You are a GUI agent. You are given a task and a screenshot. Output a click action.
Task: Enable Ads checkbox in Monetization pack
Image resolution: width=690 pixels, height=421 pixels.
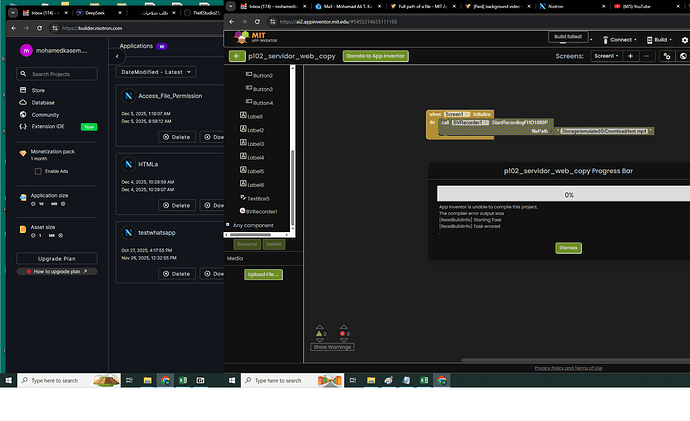[x=37, y=171]
